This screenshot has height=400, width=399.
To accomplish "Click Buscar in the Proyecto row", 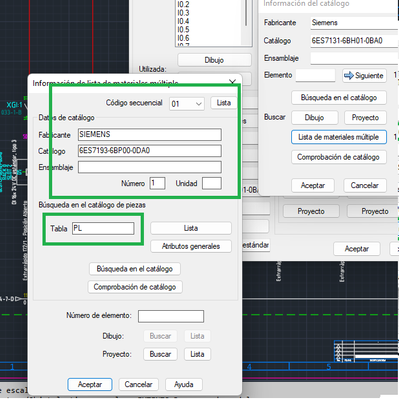I will click(160, 354).
